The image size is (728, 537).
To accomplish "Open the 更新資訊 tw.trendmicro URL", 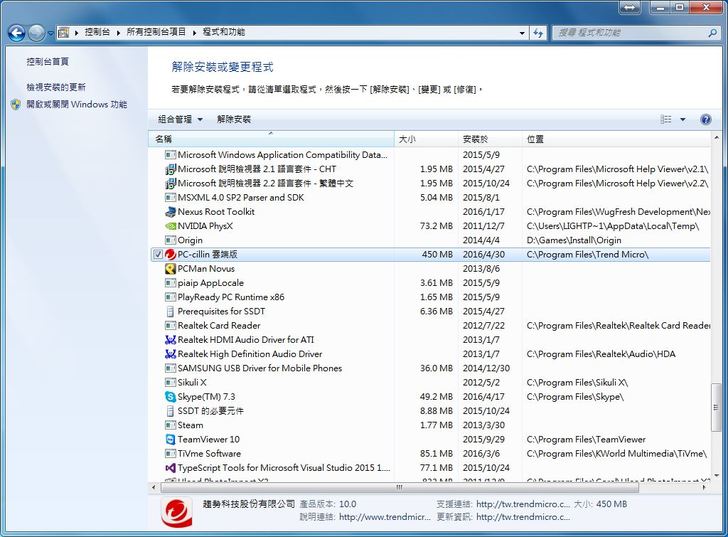I will 523,517.
